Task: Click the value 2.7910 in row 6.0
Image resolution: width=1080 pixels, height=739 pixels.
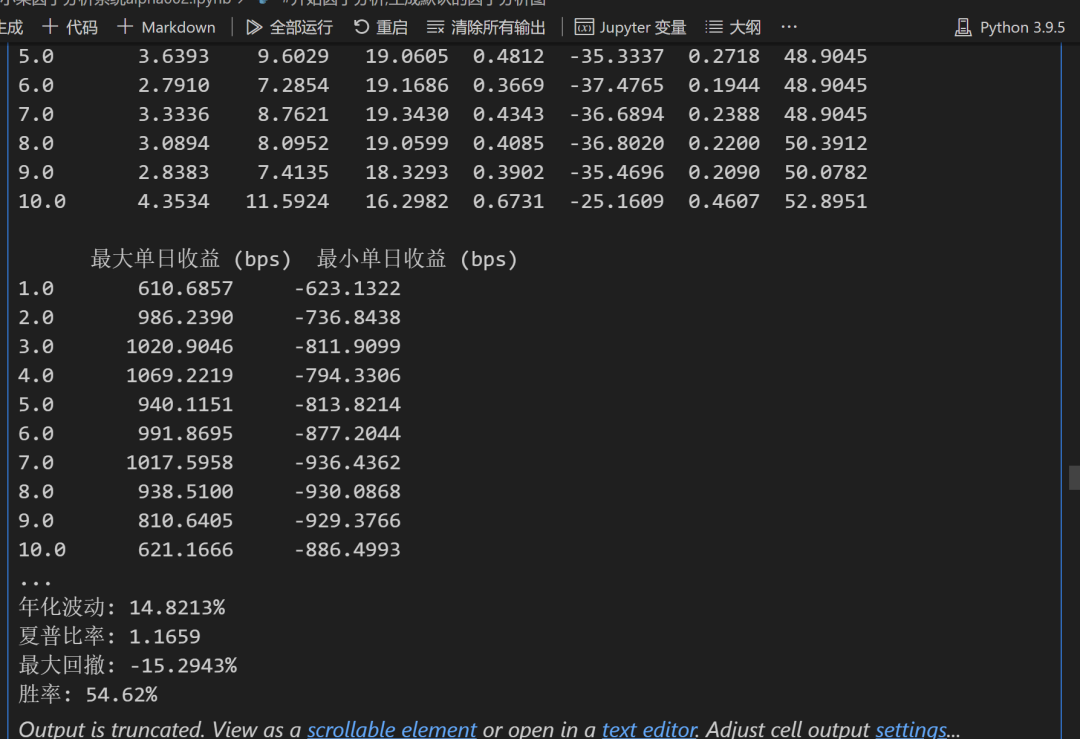Action: click(174, 85)
